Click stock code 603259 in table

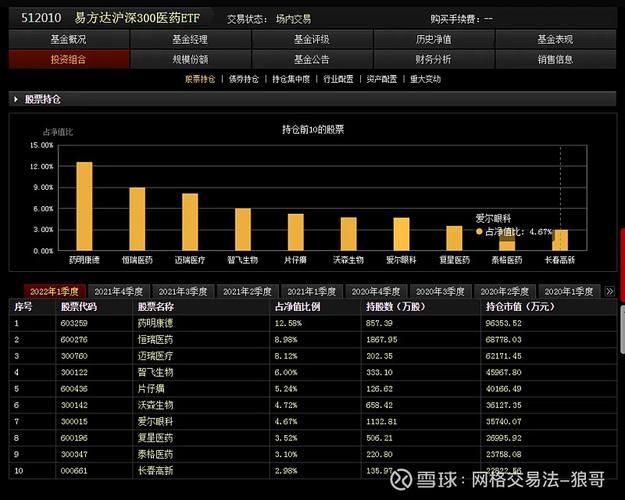tap(74, 323)
